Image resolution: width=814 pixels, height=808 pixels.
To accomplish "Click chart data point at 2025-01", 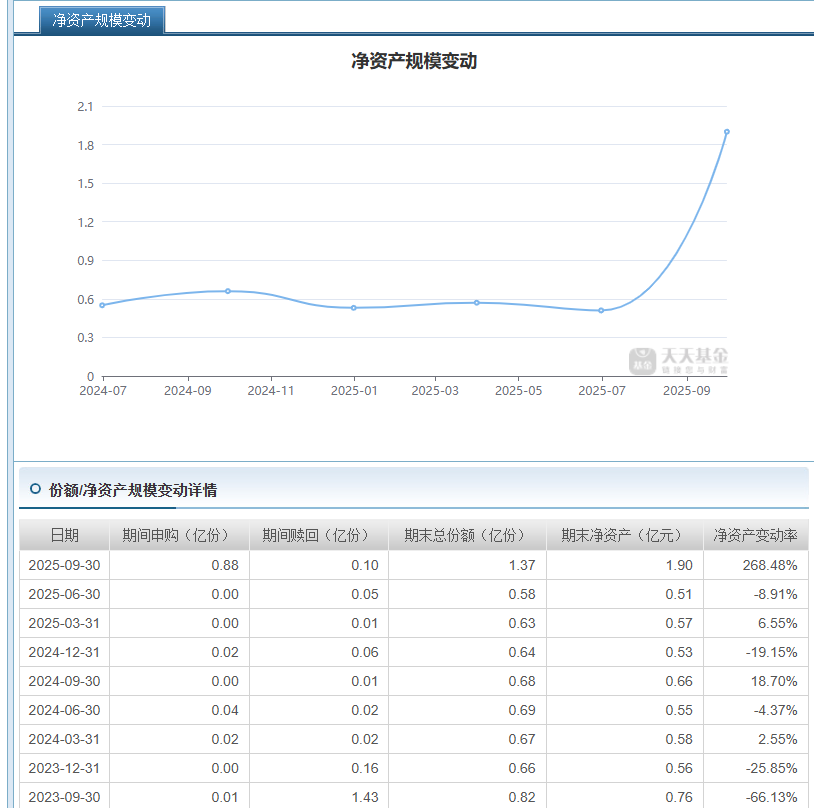I will [x=354, y=308].
